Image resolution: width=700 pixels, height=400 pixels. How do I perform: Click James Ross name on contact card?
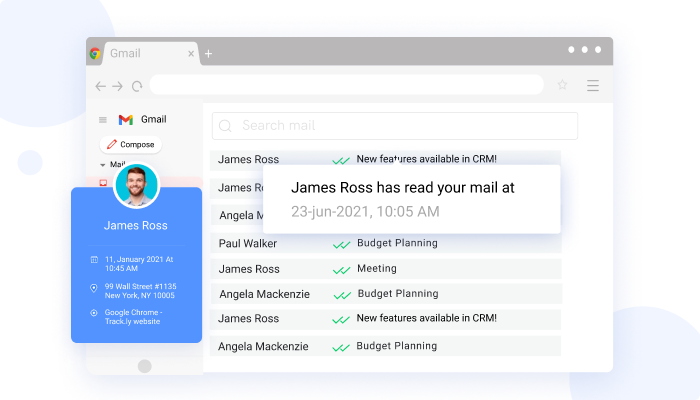click(136, 225)
